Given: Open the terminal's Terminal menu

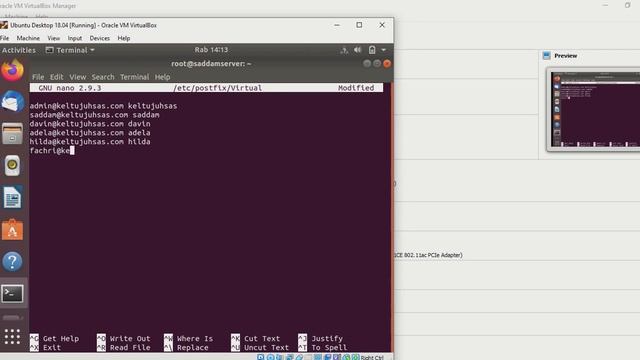Looking at the screenshot, I should point(134,77).
